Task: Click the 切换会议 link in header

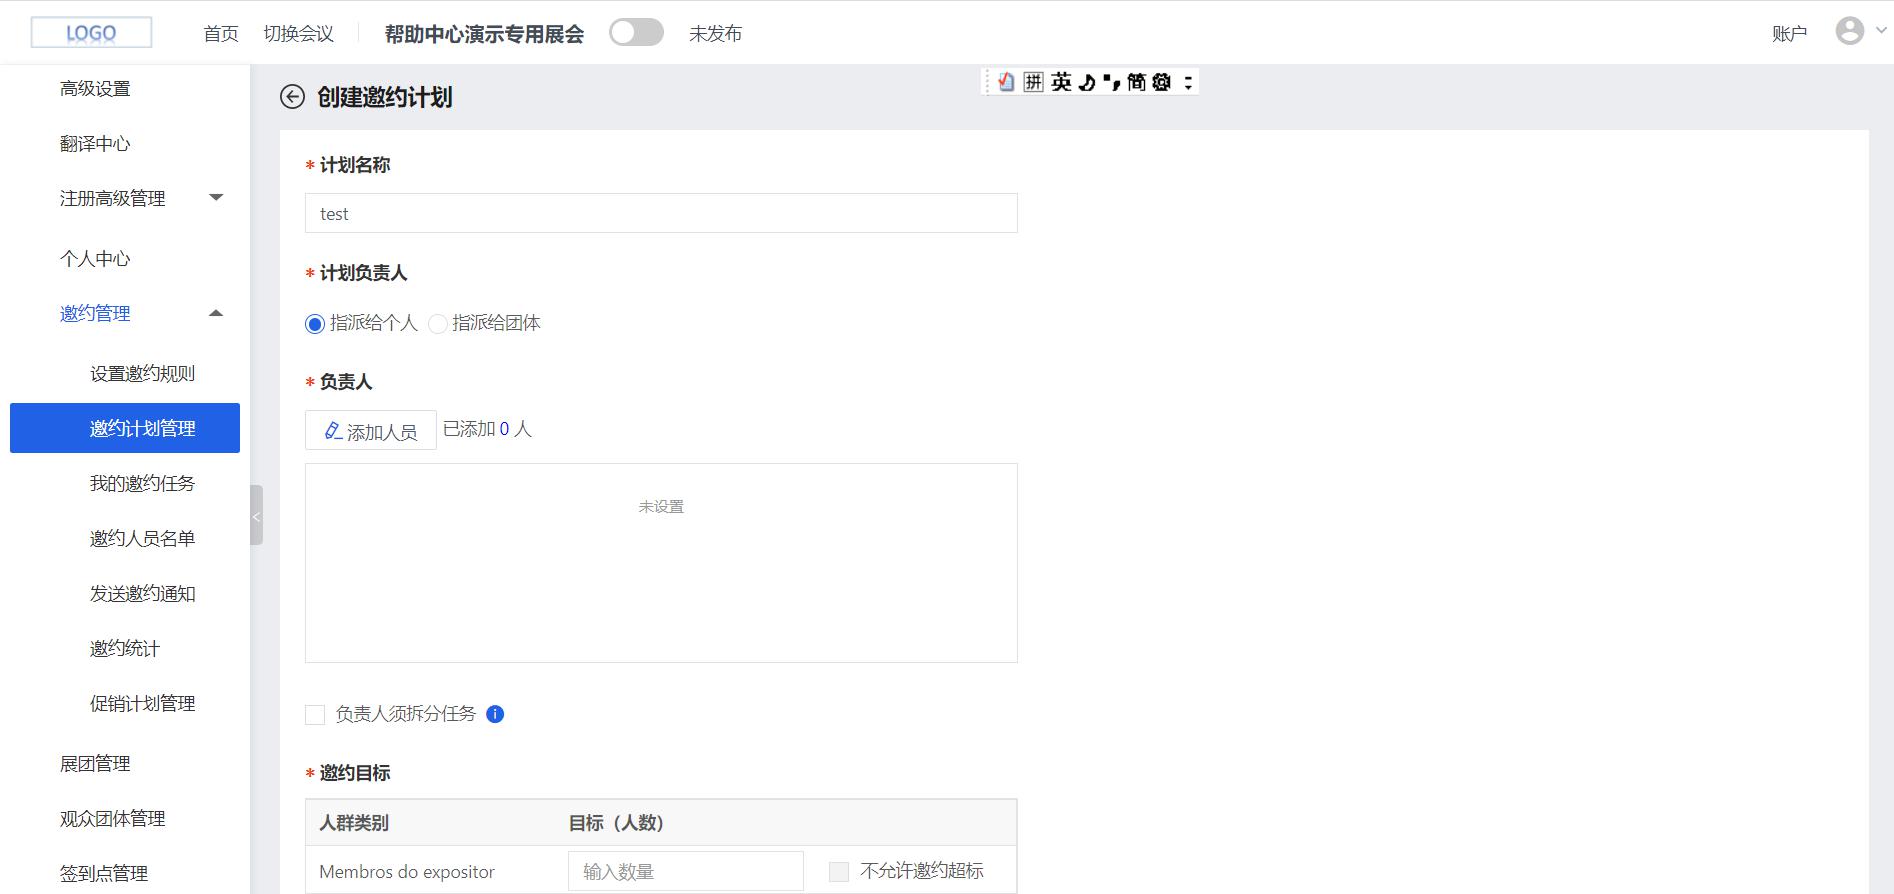Action: (x=298, y=34)
